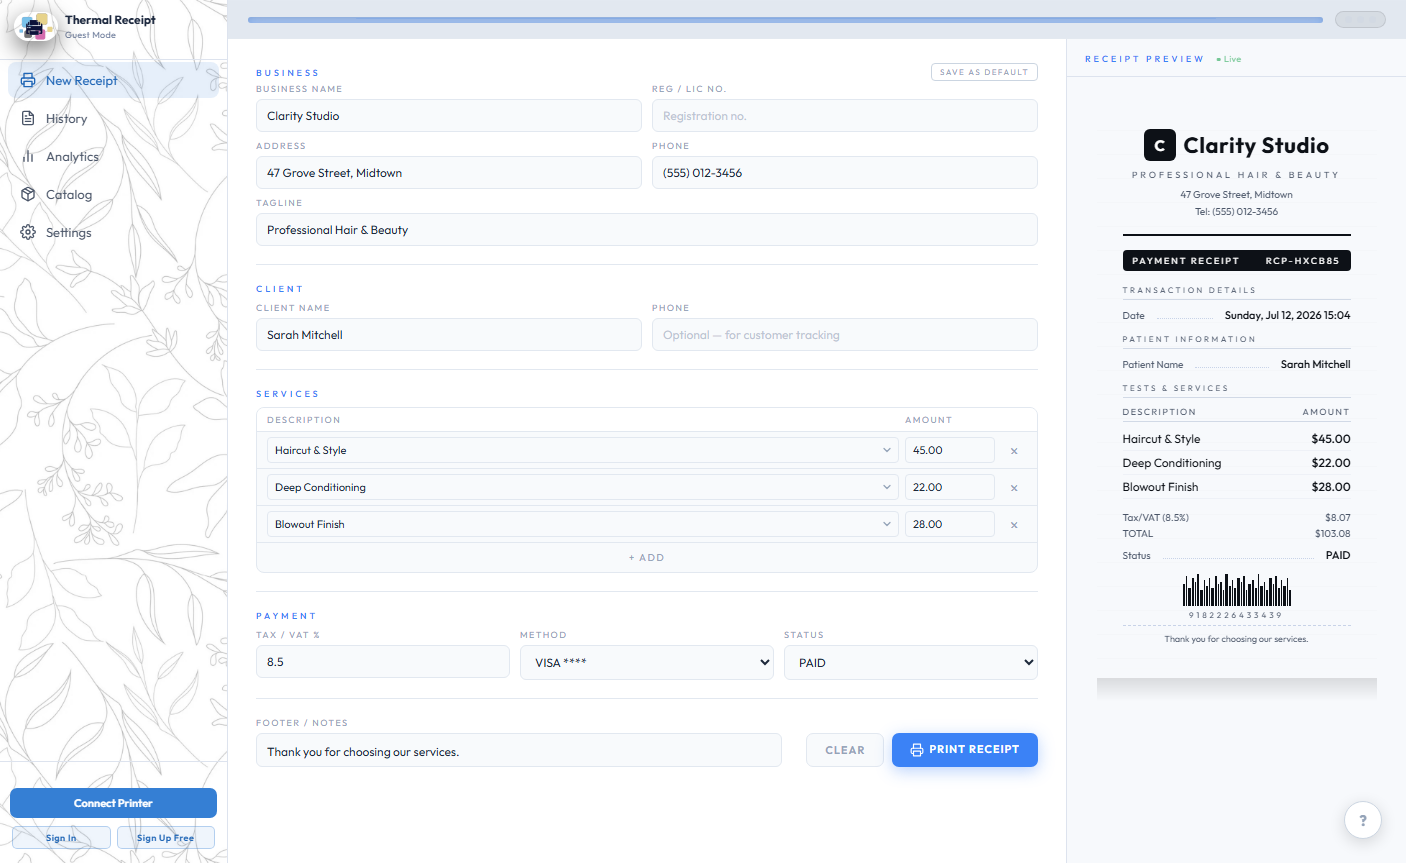Click the Footer / Notes field
Image resolution: width=1406 pixels, height=863 pixels.
click(x=518, y=751)
